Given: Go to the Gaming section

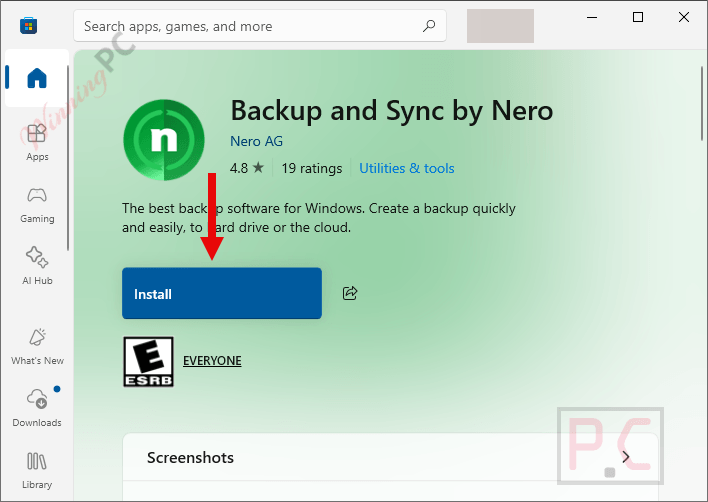Looking at the screenshot, I should click(x=37, y=205).
